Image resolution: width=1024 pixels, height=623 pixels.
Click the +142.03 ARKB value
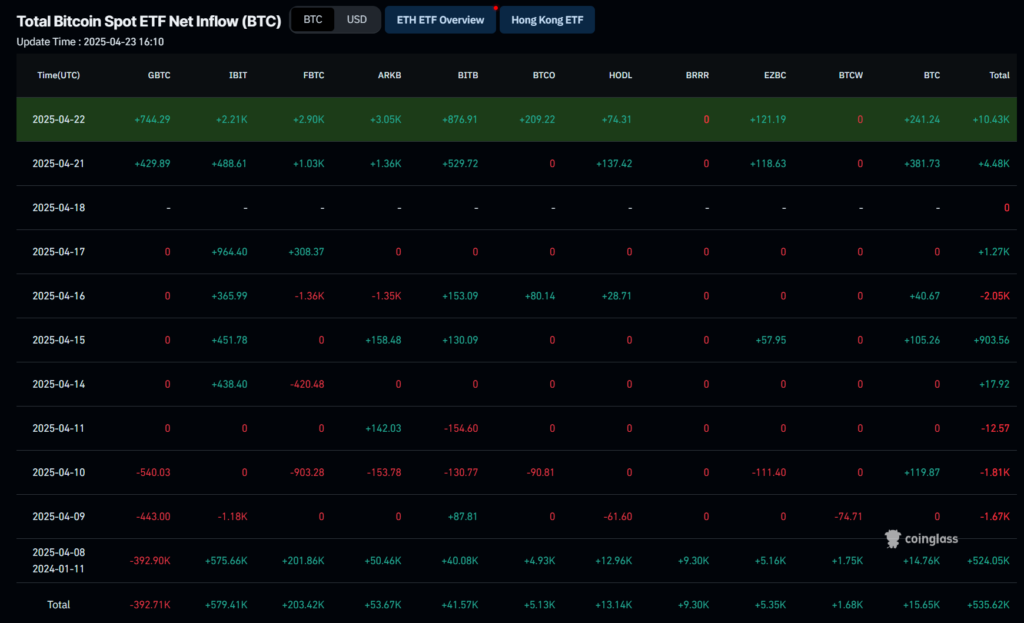point(383,428)
